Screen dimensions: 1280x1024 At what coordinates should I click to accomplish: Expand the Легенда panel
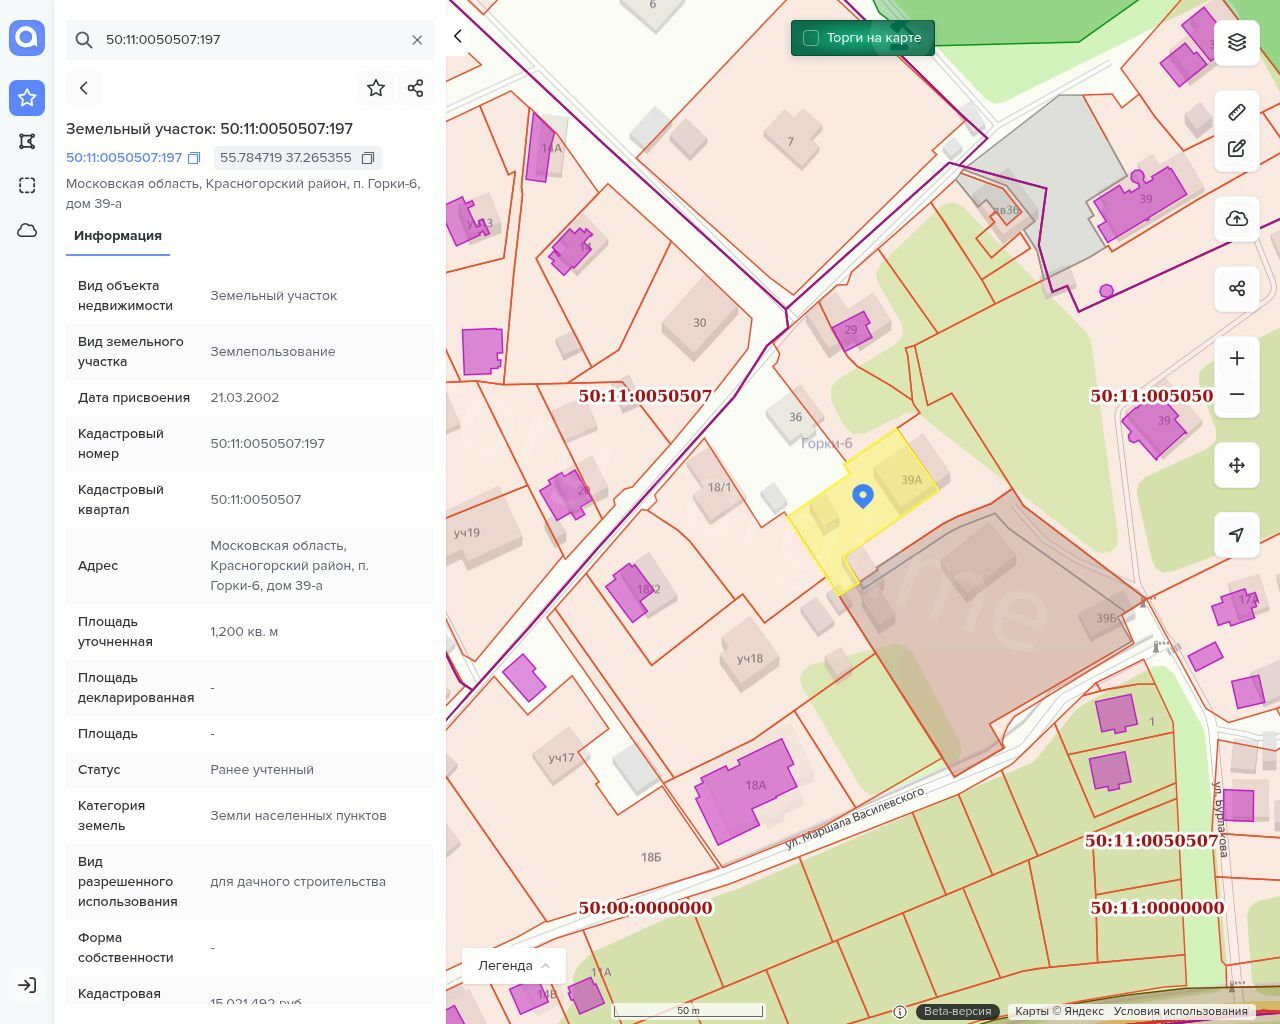(514, 965)
